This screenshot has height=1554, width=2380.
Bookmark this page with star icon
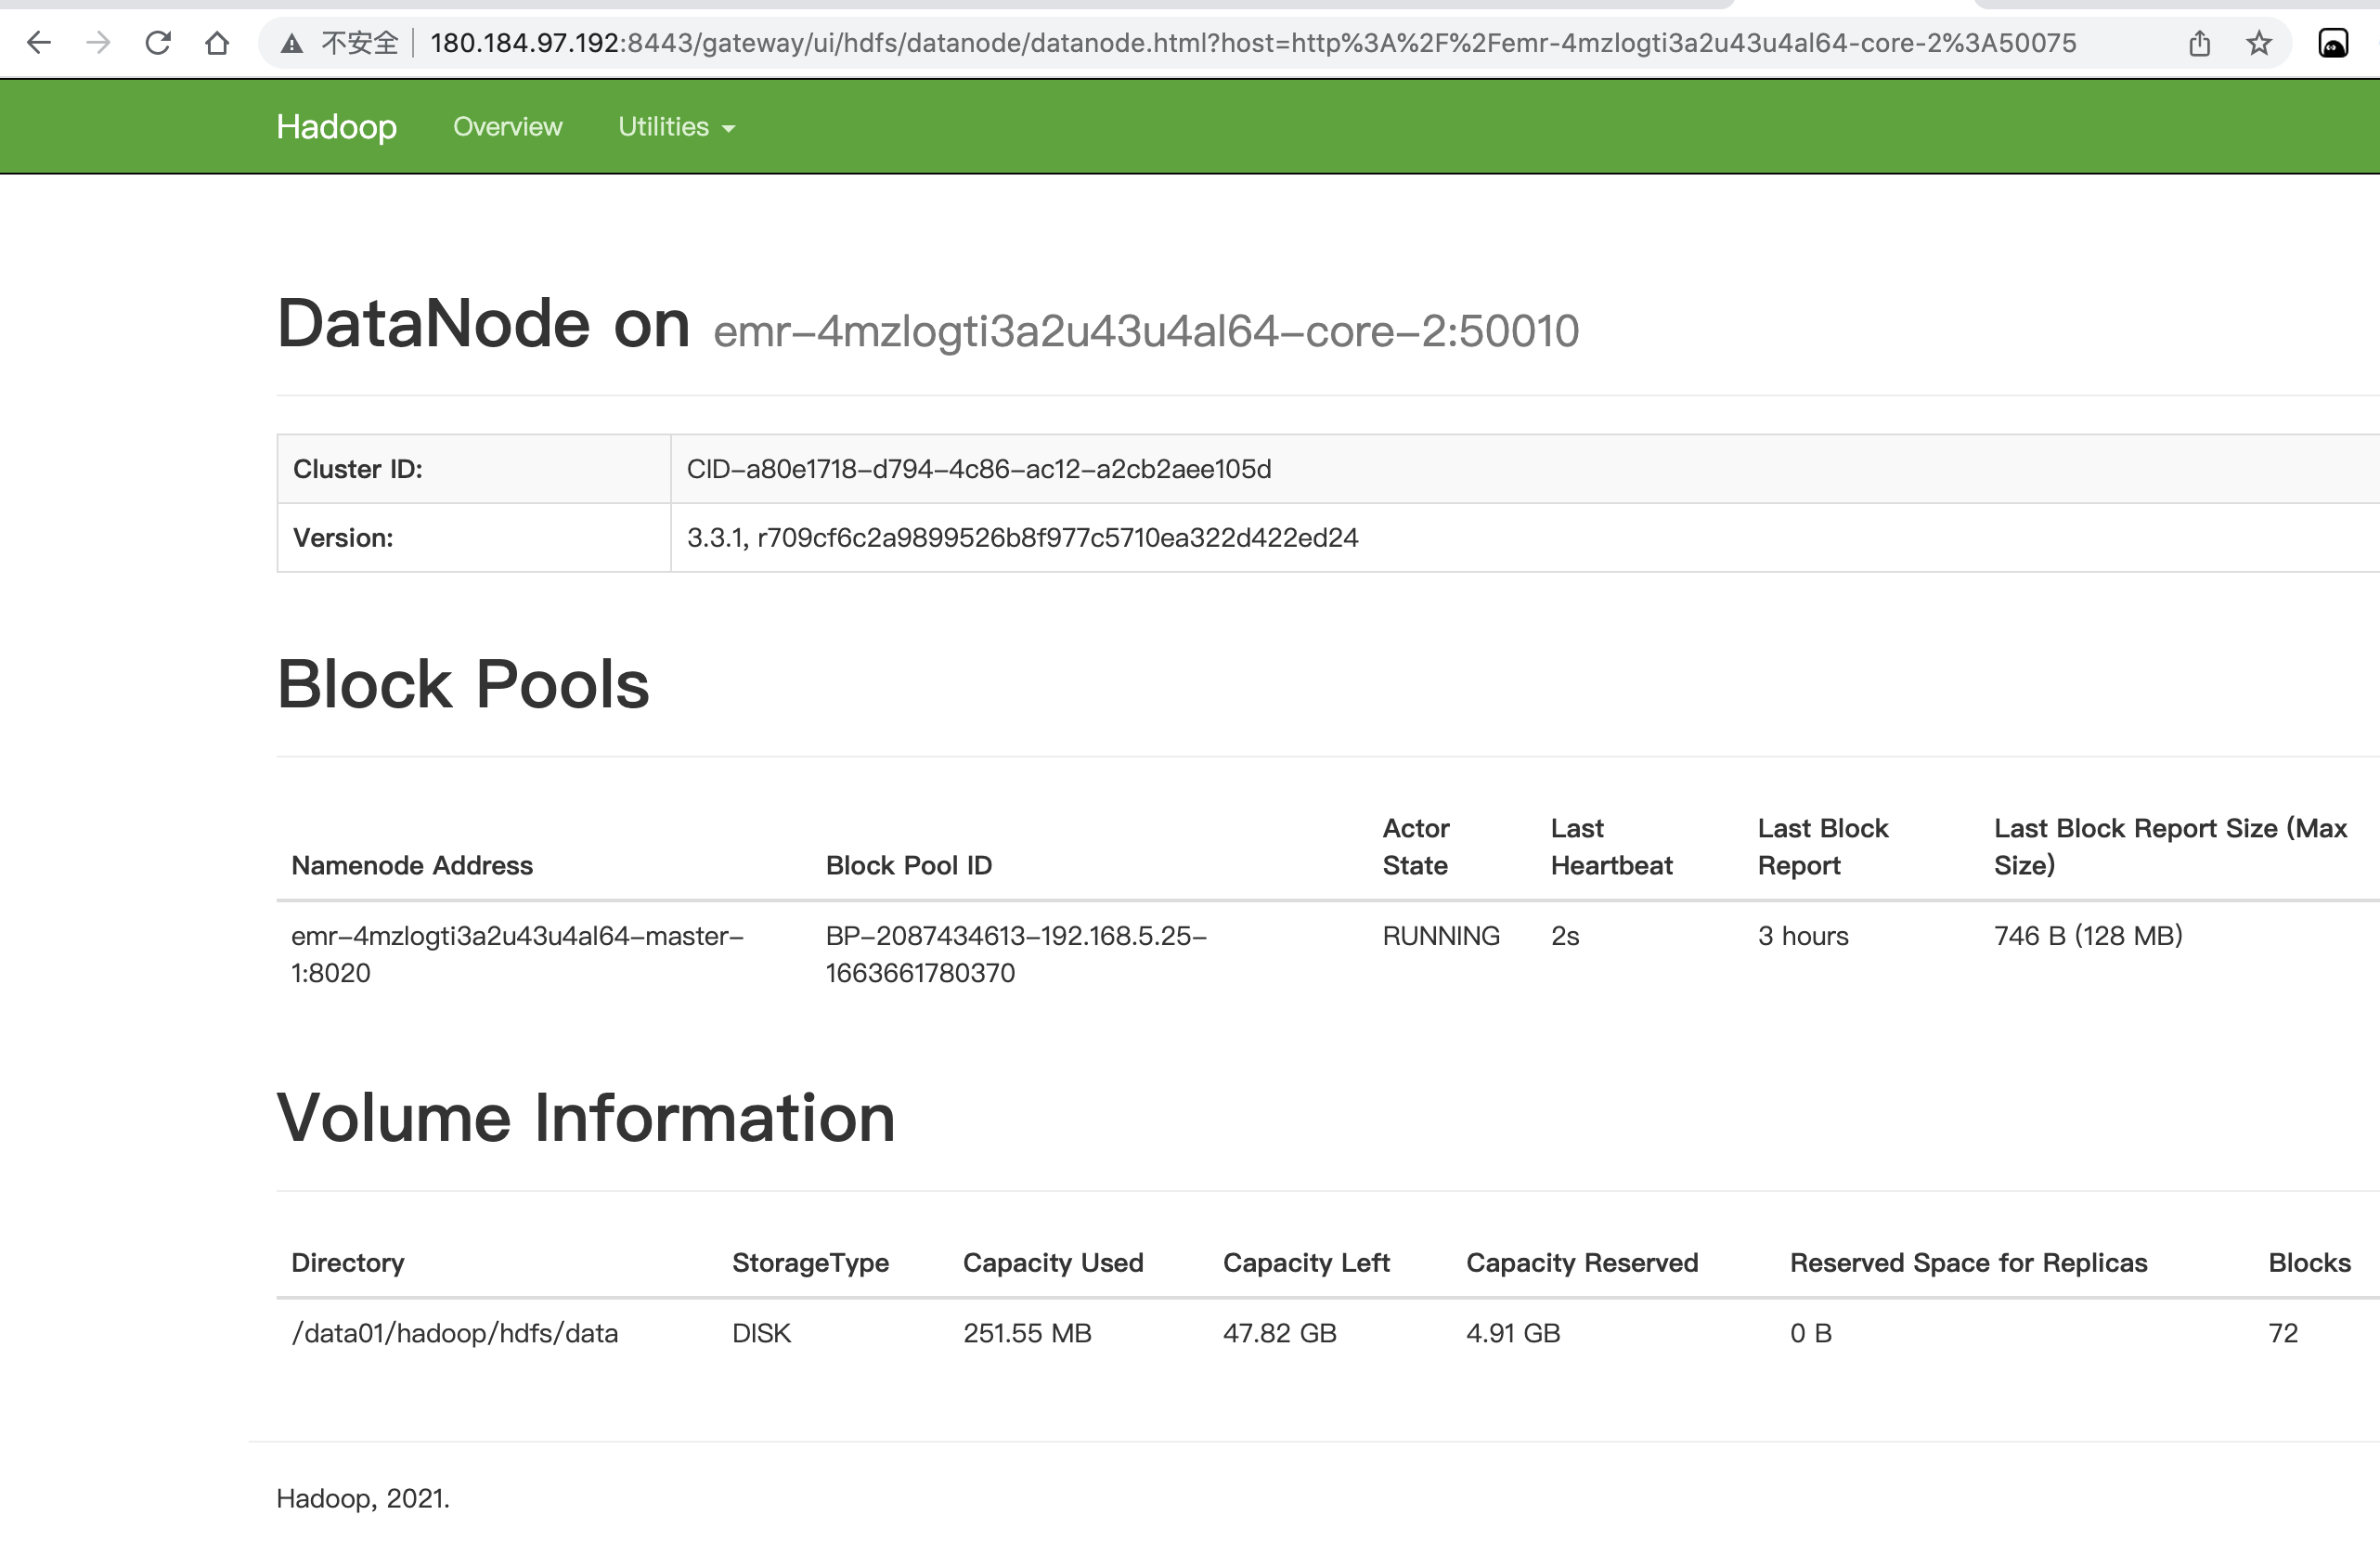coord(2259,43)
